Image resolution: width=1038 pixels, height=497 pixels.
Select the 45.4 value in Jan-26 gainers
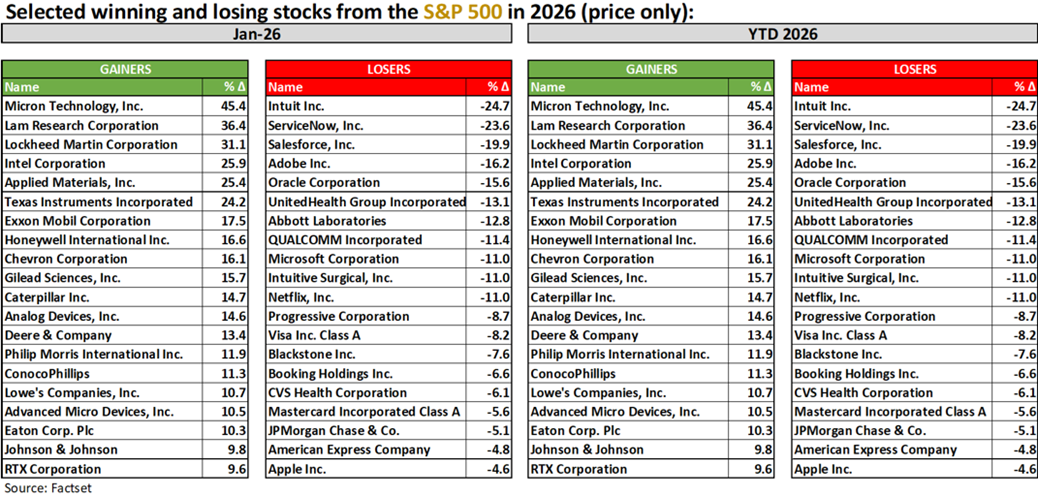tap(233, 106)
